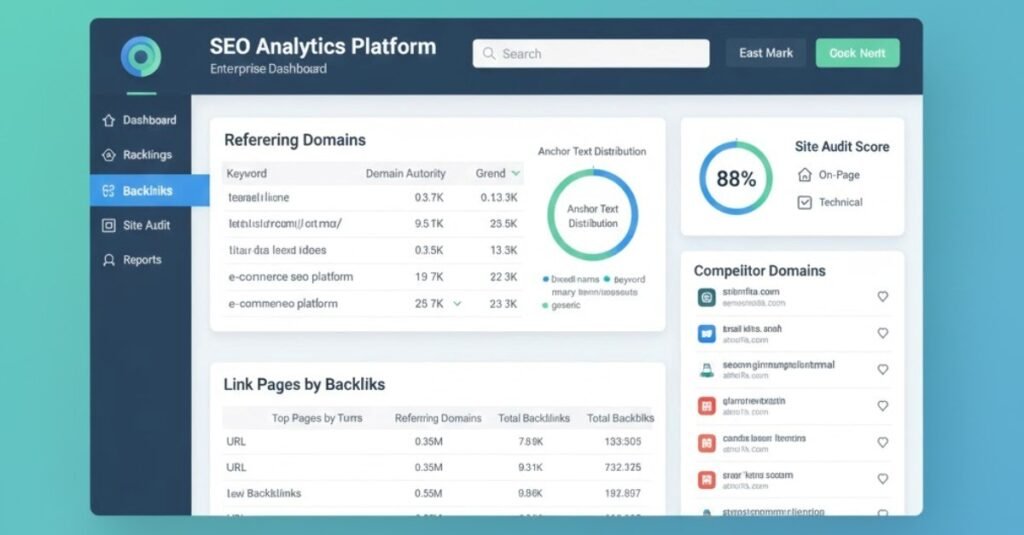Click the Reports person icon in sidebar
This screenshot has height=535, width=1024.
click(x=109, y=260)
